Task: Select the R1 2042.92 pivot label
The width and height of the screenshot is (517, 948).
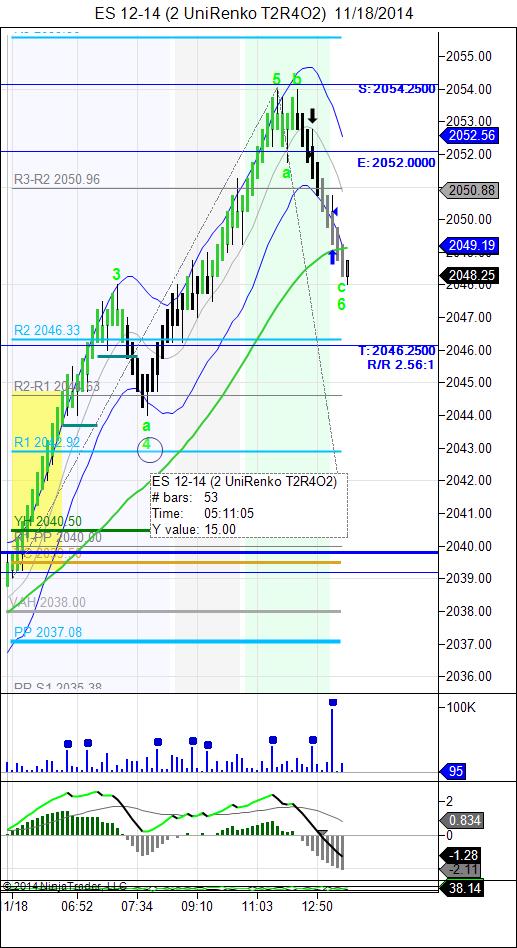Action: coord(47,443)
